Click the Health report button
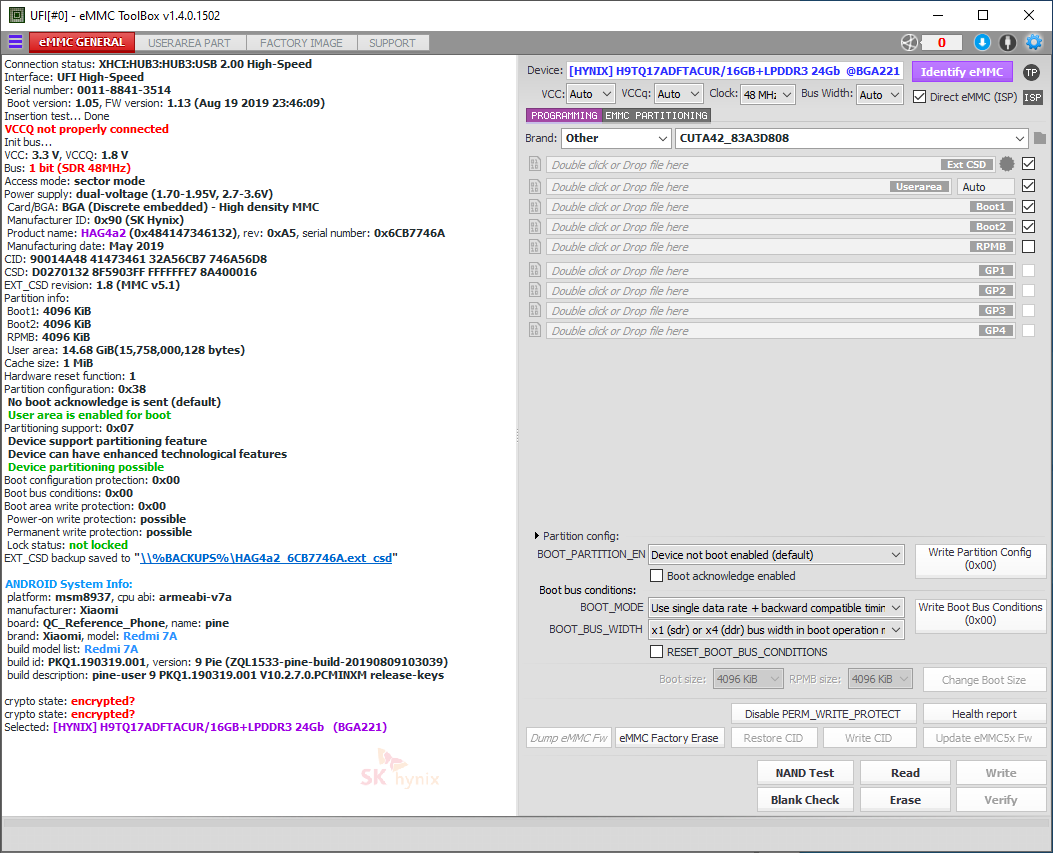This screenshot has width=1053, height=853. click(984, 714)
